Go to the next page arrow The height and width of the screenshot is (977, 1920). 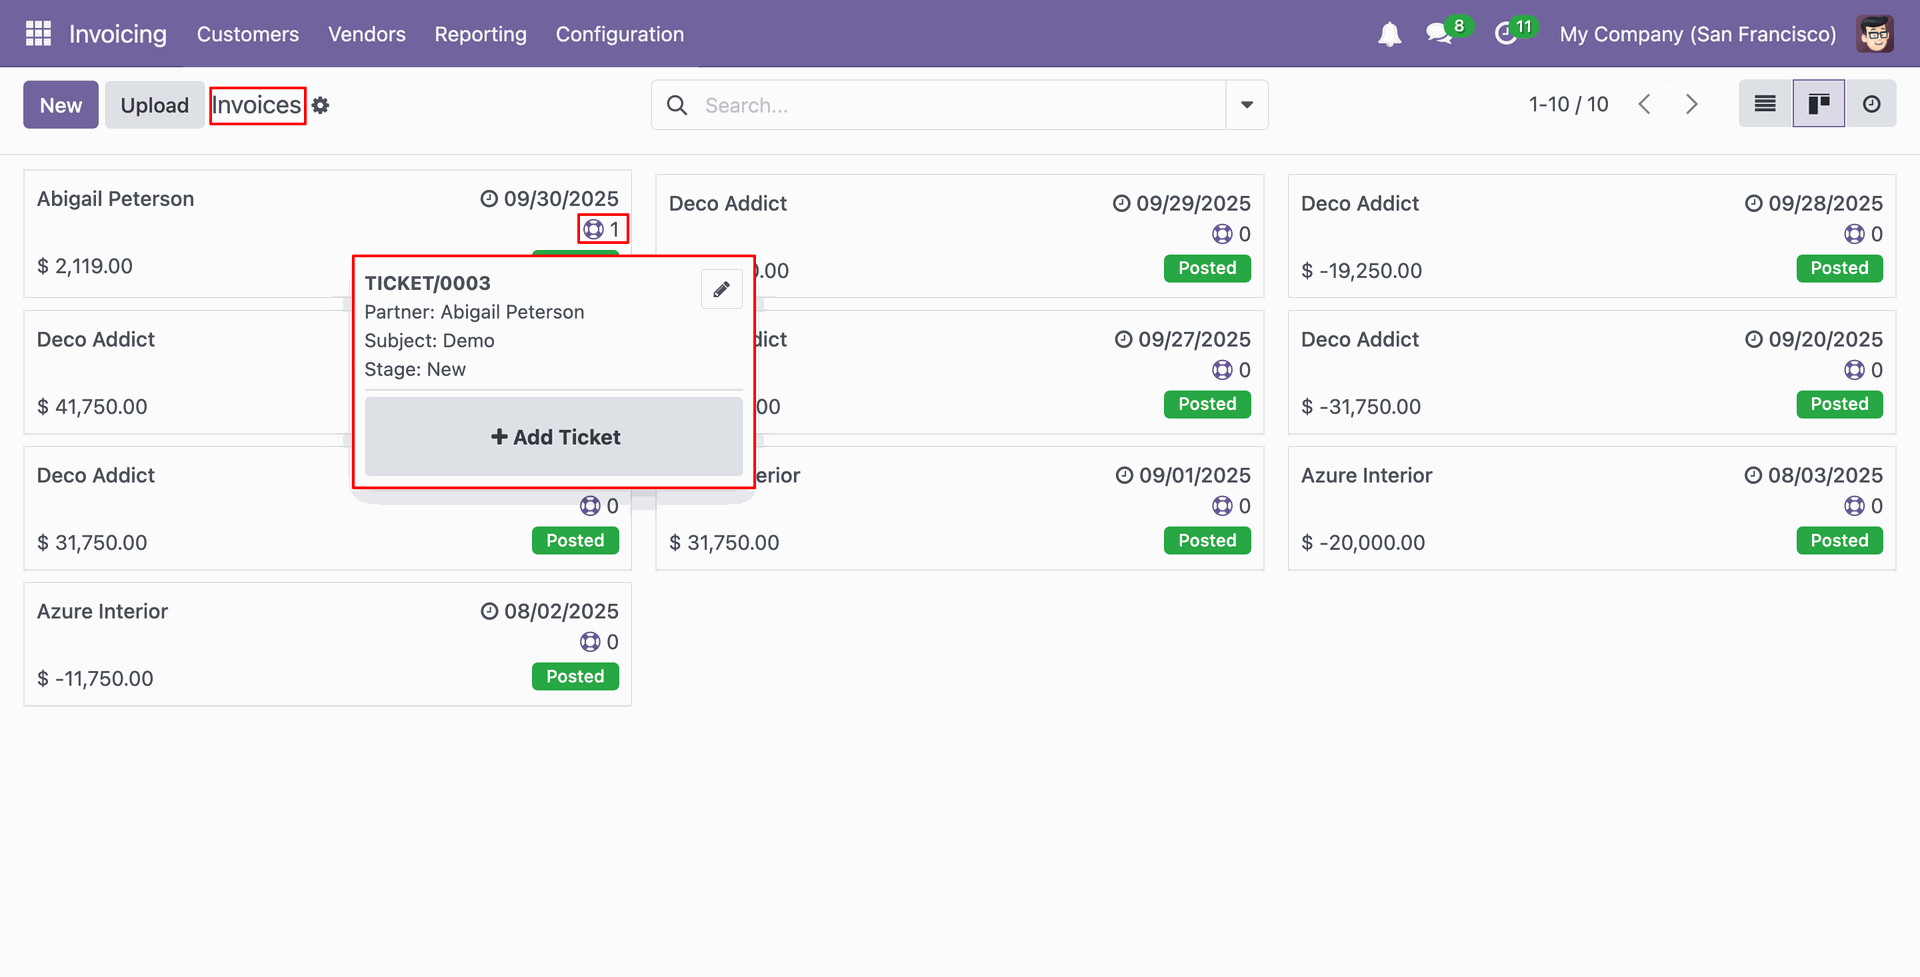point(1691,104)
